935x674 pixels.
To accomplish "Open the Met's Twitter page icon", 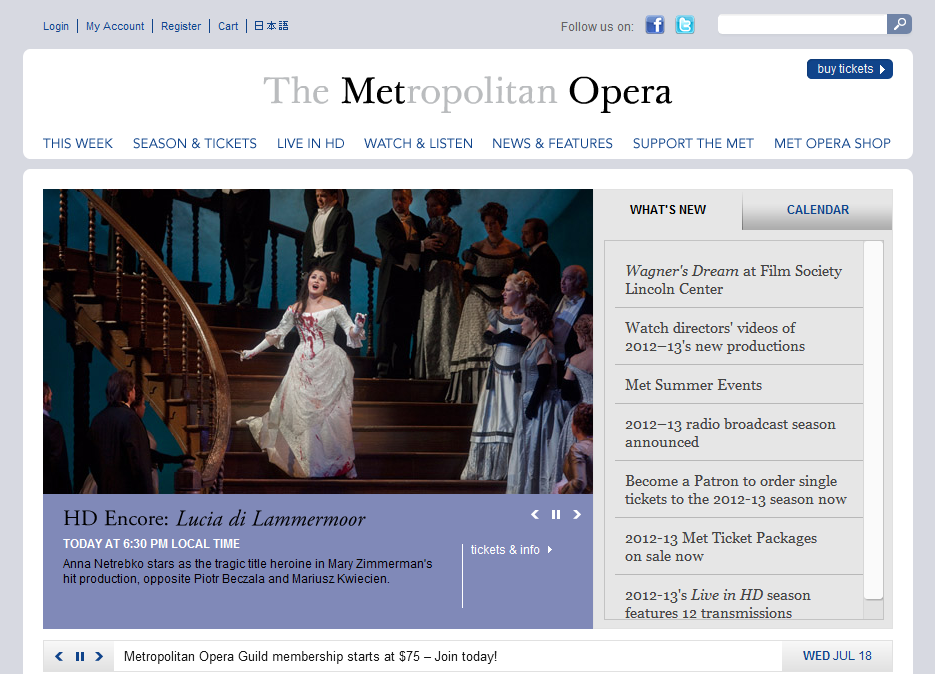I will pos(685,25).
